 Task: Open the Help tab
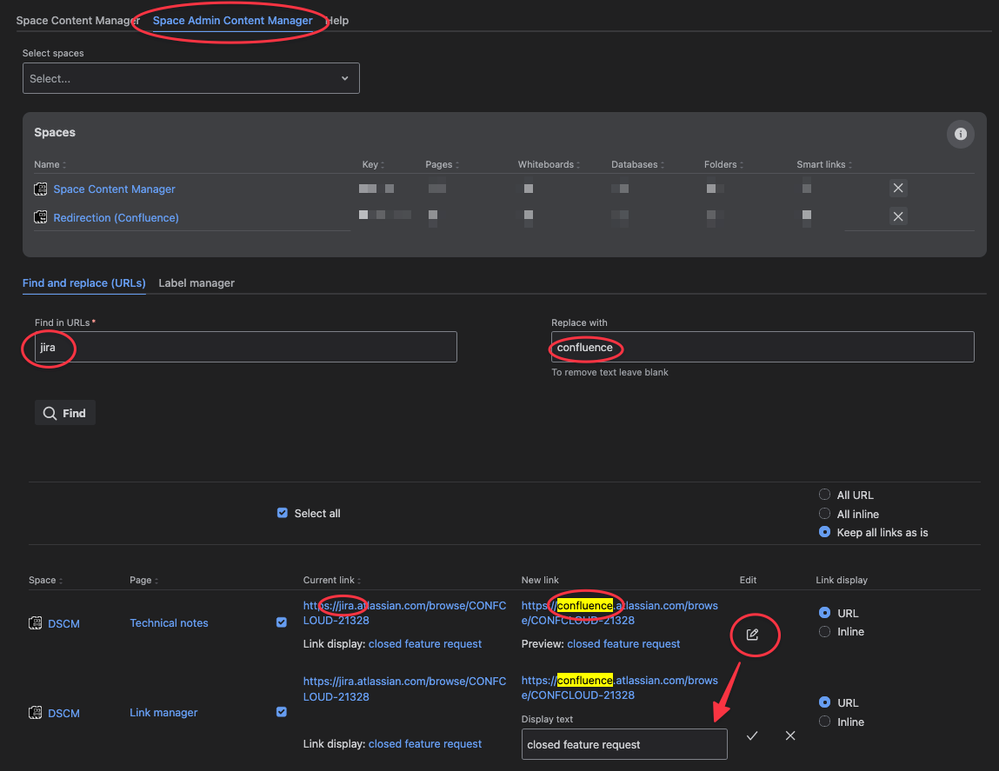[338, 20]
